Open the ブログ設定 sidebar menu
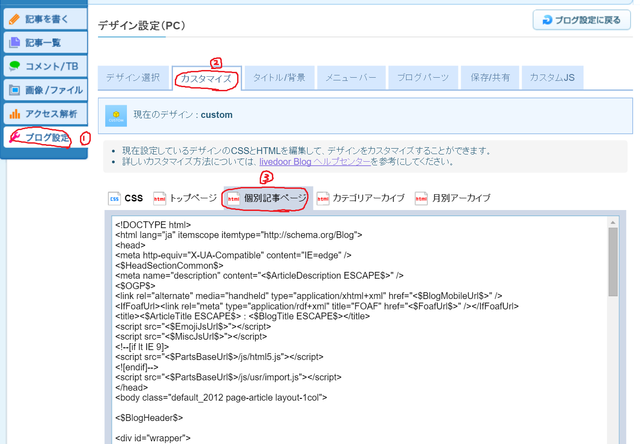This screenshot has width=640, height=444. coord(45,137)
